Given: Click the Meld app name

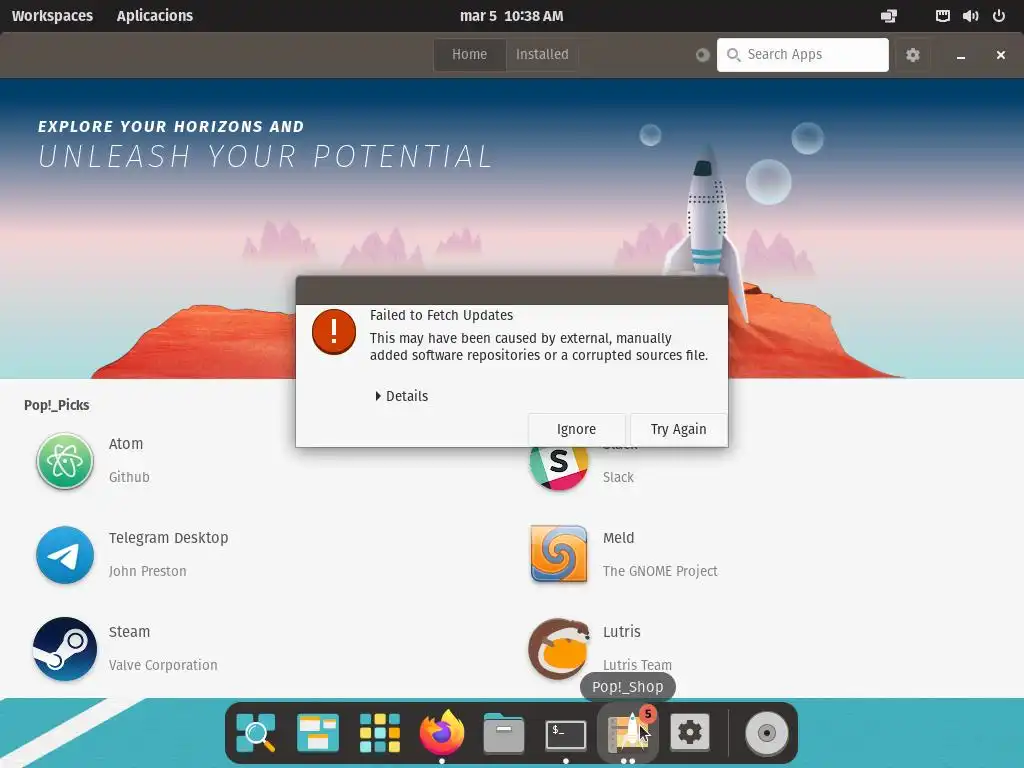Looking at the screenshot, I should click(618, 537).
